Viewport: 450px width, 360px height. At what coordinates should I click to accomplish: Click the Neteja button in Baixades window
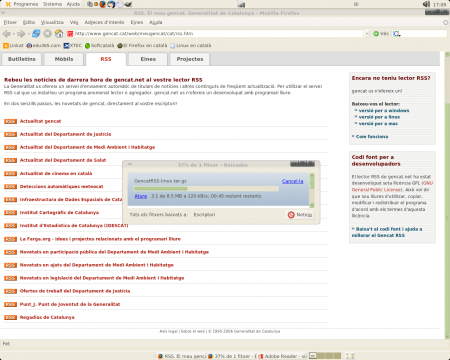300,215
